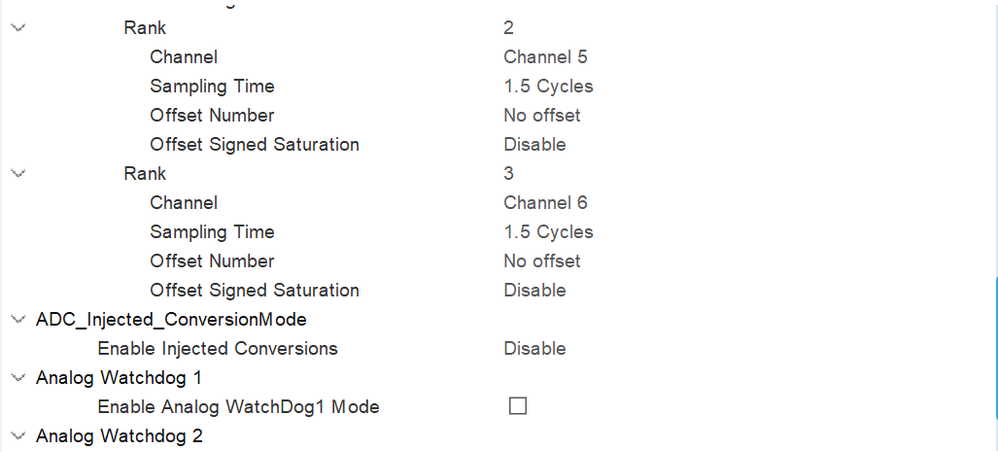
Task: Select the Channel 5 value field
Action: [x=545, y=57]
